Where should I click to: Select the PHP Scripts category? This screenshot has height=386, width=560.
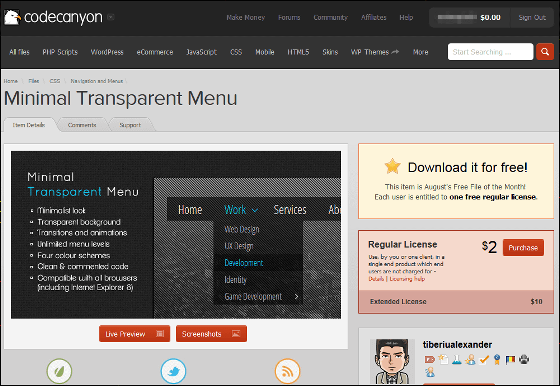tap(60, 52)
